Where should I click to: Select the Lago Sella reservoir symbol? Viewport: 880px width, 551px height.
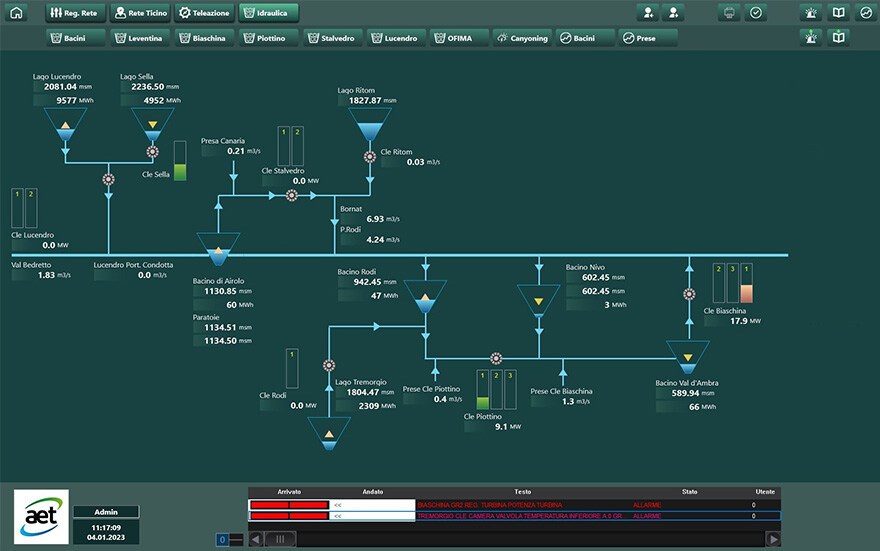tap(153, 123)
